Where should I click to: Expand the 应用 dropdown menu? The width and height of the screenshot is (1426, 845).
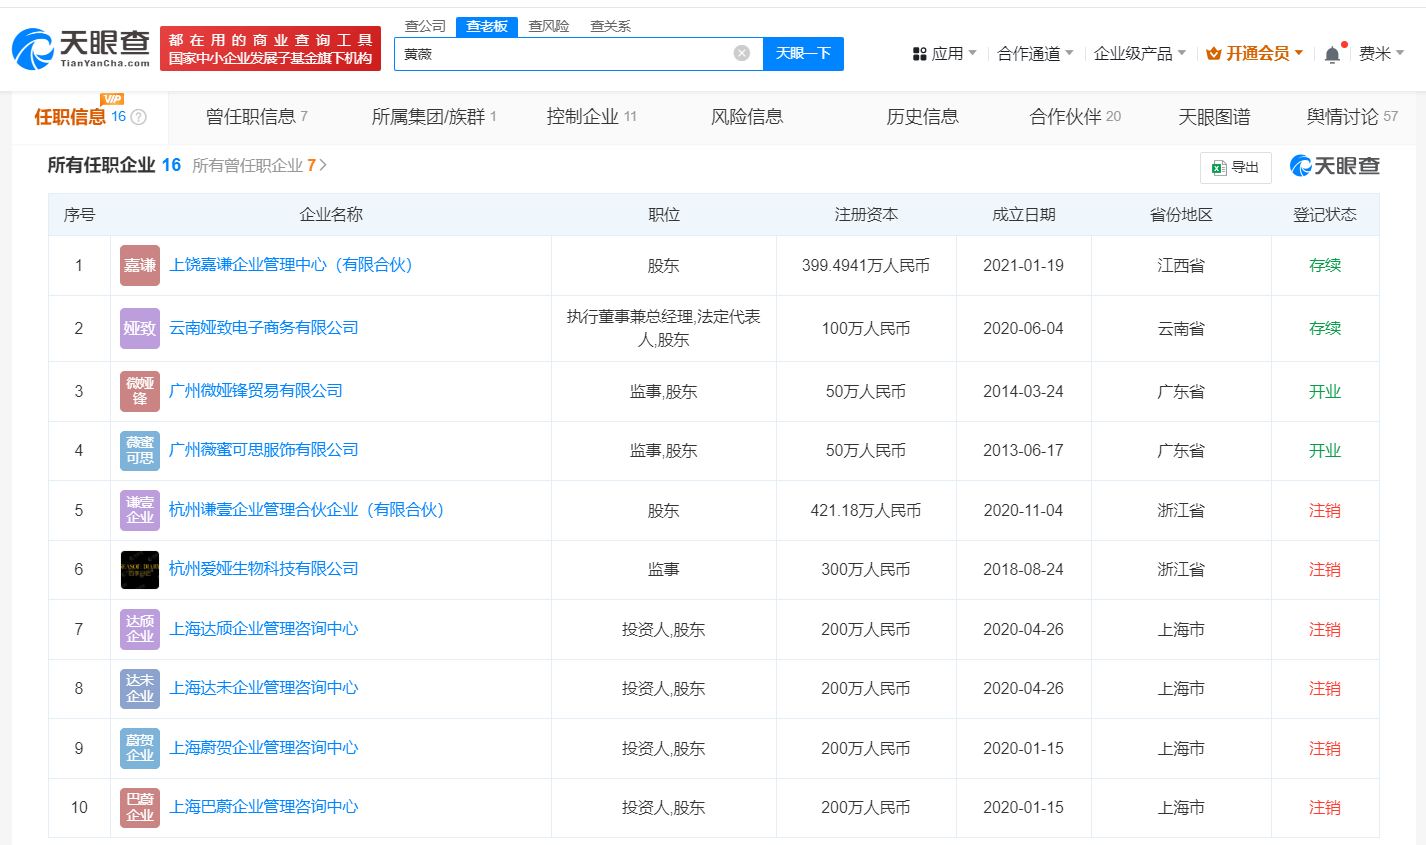point(945,53)
